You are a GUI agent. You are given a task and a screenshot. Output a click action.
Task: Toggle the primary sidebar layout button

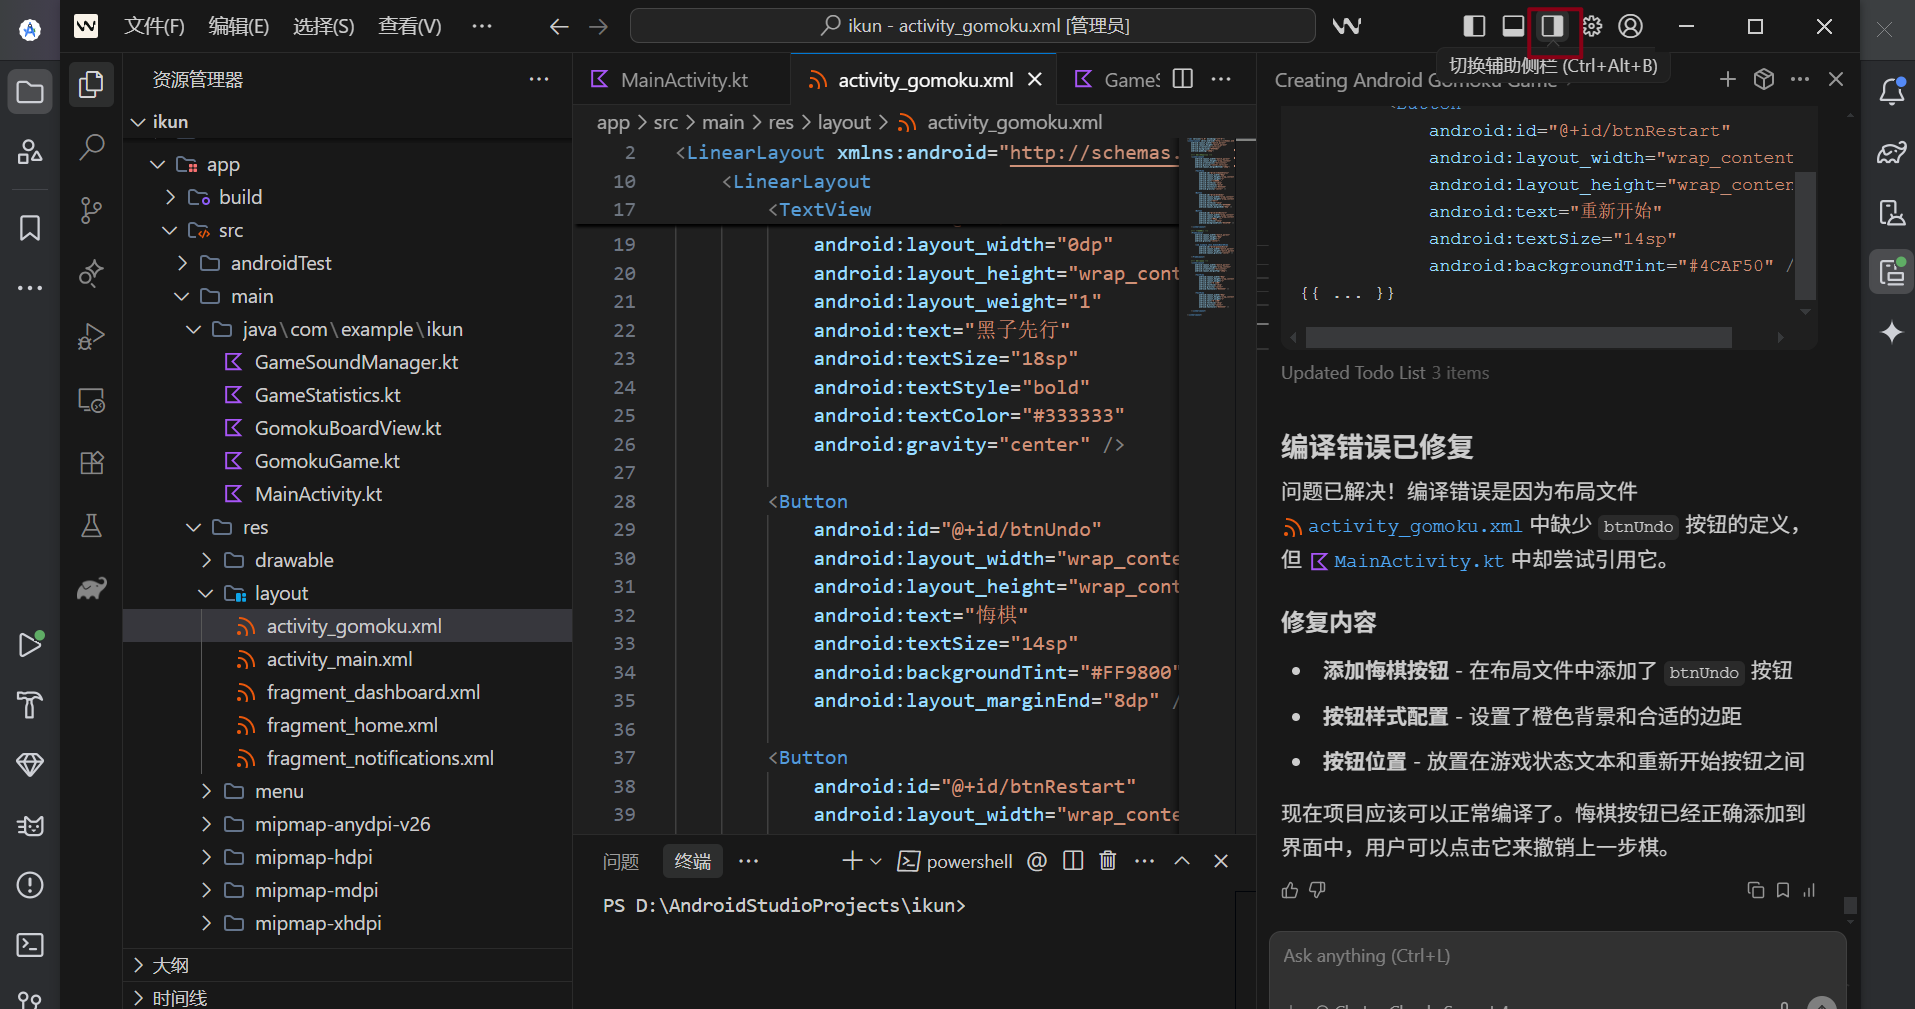(x=1474, y=26)
